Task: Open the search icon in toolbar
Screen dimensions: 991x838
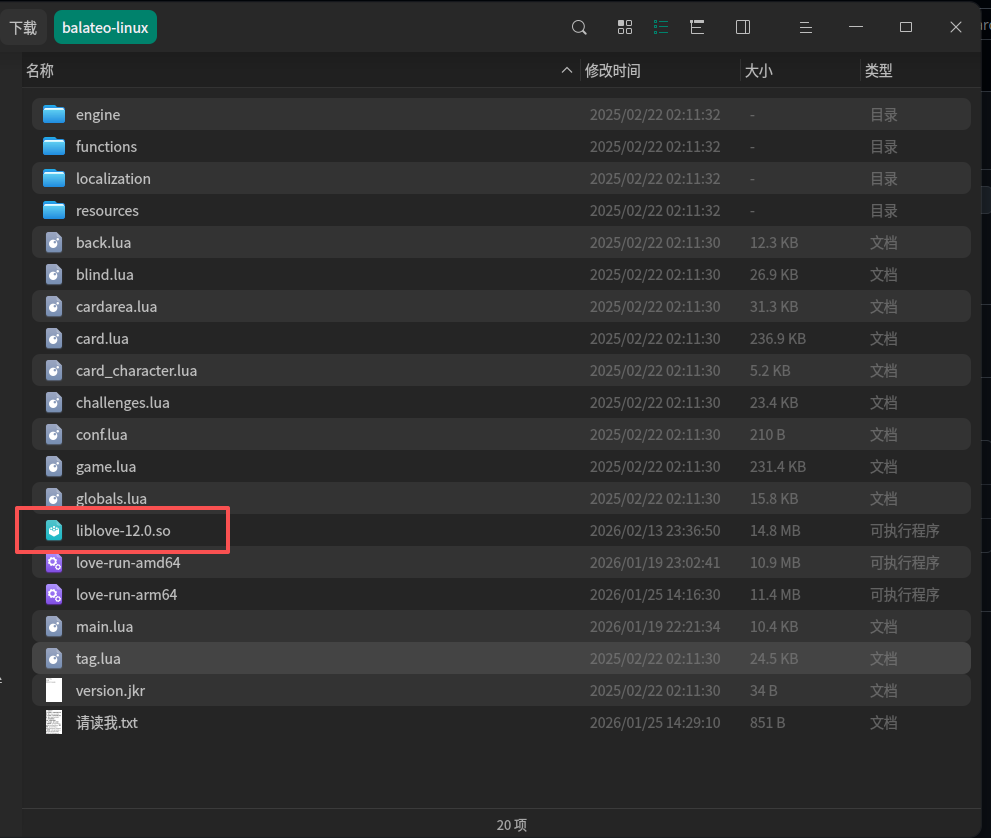Action: (x=579, y=27)
